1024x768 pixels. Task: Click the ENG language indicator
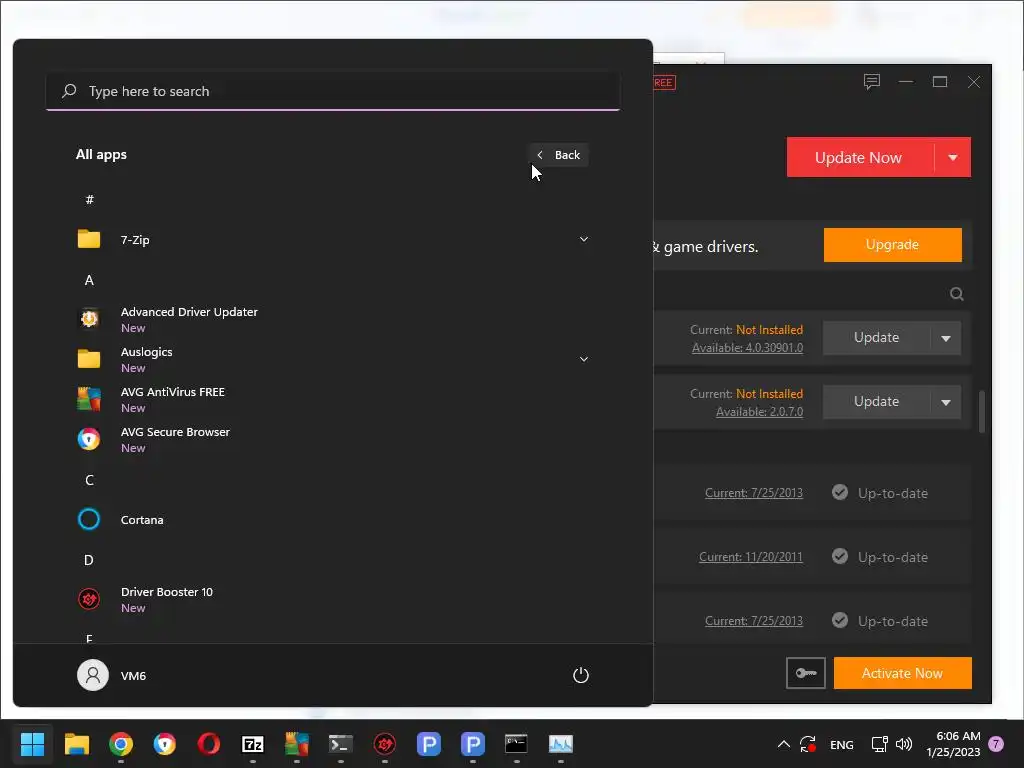coord(841,744)
